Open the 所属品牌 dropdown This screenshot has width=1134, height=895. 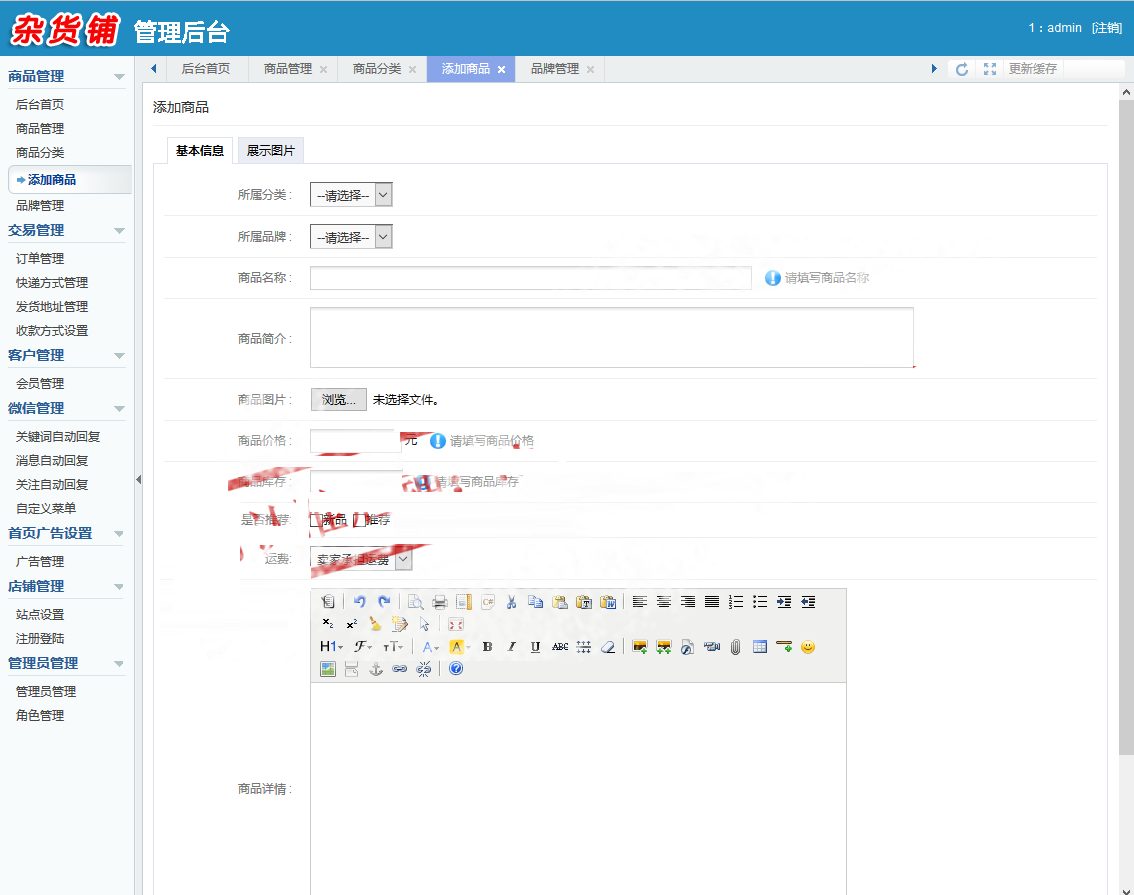pos(351,237)
